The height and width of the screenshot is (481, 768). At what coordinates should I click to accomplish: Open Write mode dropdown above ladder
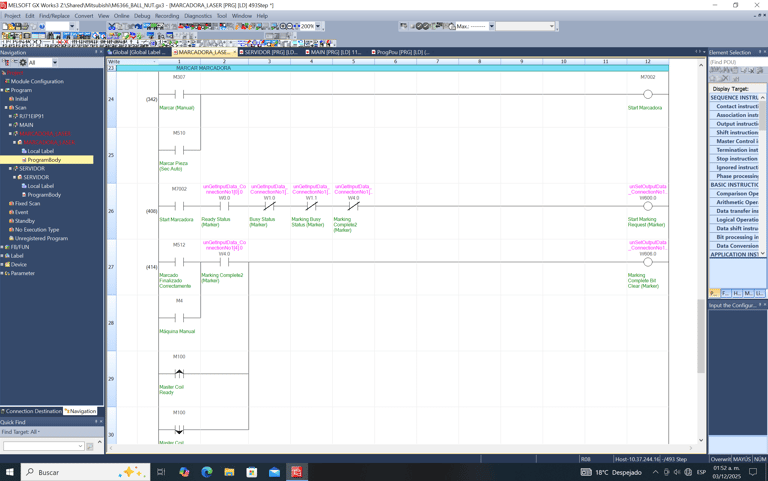155,62
